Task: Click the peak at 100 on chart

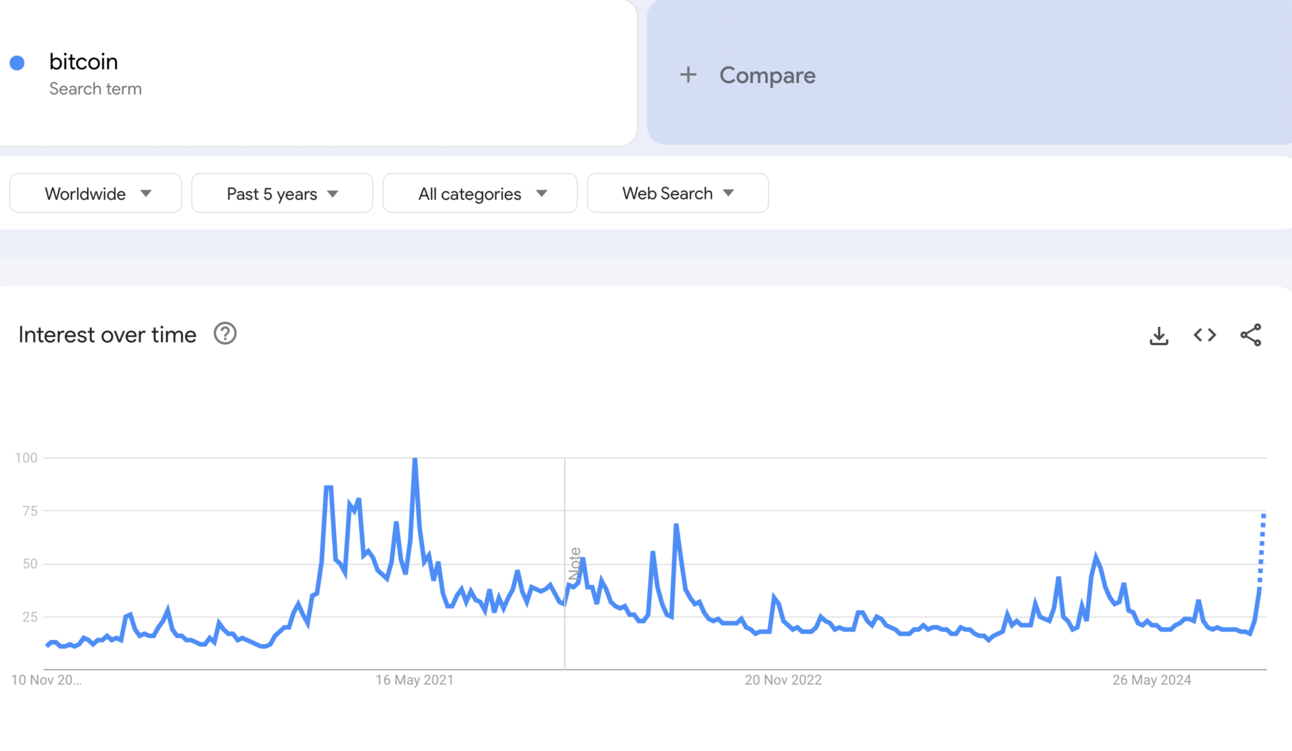Action: 415,460
